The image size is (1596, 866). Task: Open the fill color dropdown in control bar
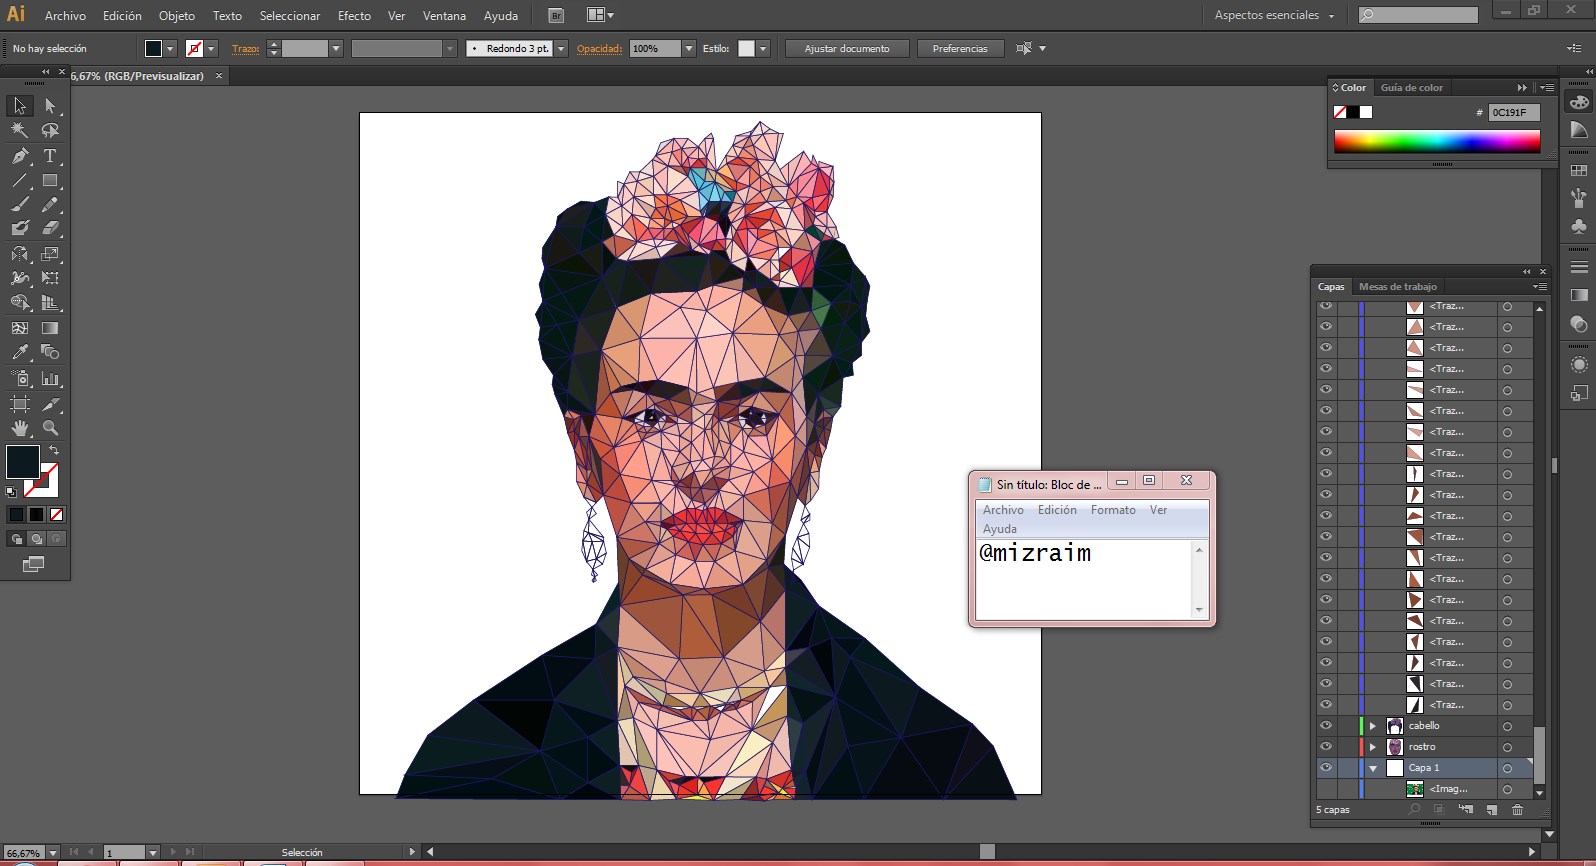[170, 48]
